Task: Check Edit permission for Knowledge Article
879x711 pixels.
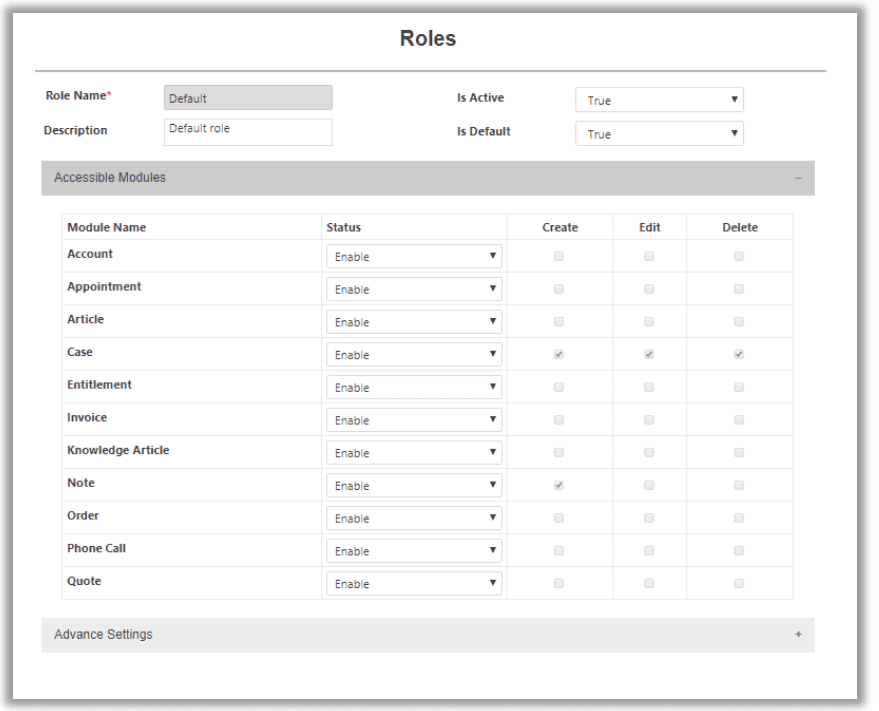Action: 649,453
